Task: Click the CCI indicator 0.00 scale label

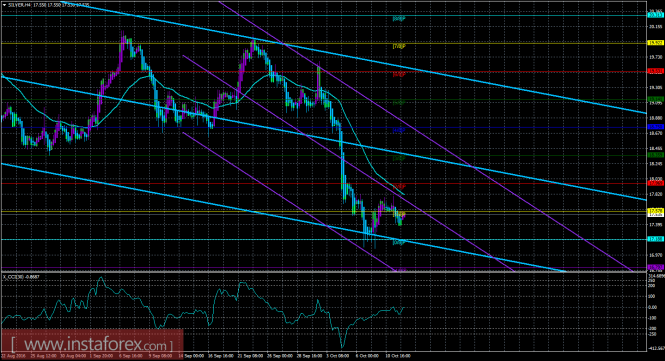Action: (653, 308)
